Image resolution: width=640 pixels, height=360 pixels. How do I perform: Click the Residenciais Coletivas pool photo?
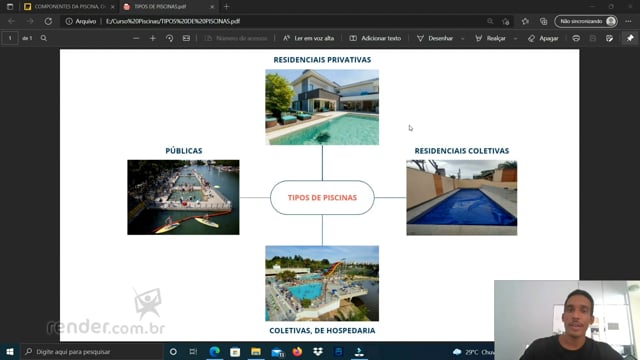(462, 198)
